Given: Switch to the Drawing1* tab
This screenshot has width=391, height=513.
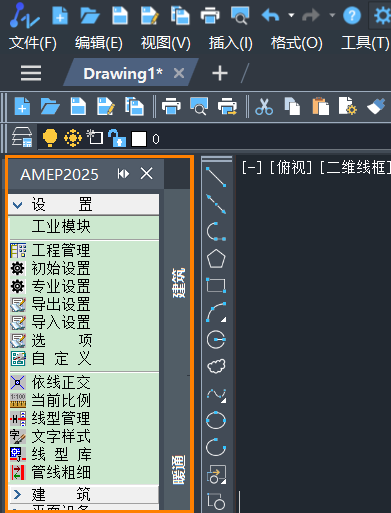Looking at the screenshot, I should coord(123,73).
